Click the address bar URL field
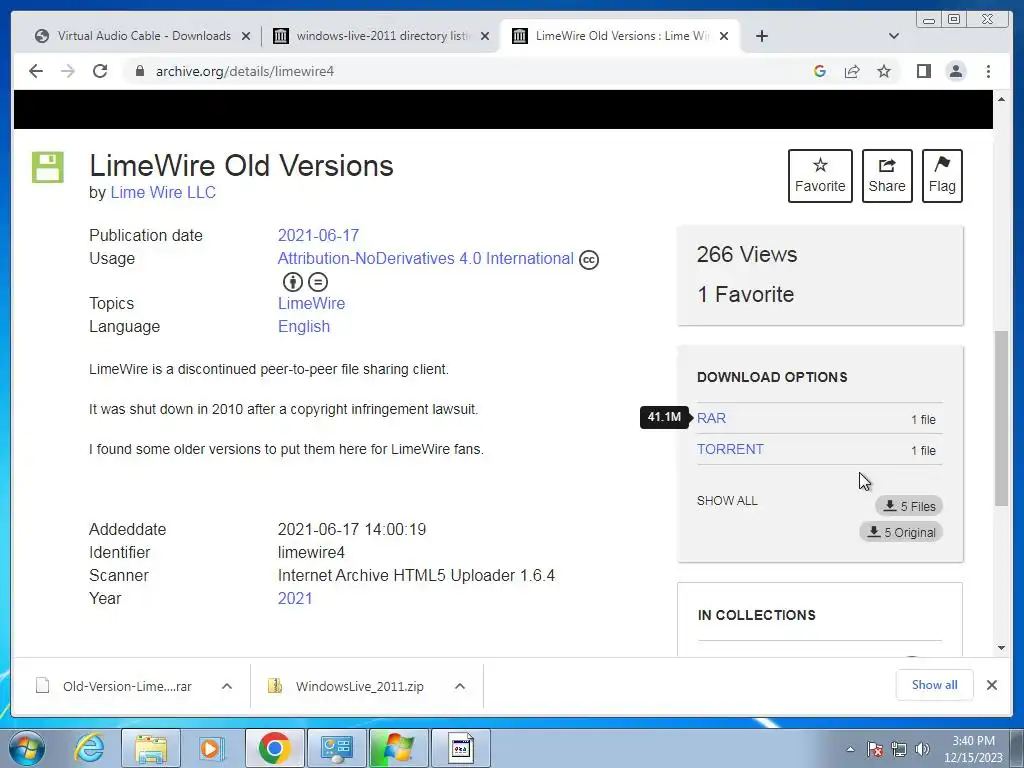Screen dimensions: 1024x768 (457, 71)
